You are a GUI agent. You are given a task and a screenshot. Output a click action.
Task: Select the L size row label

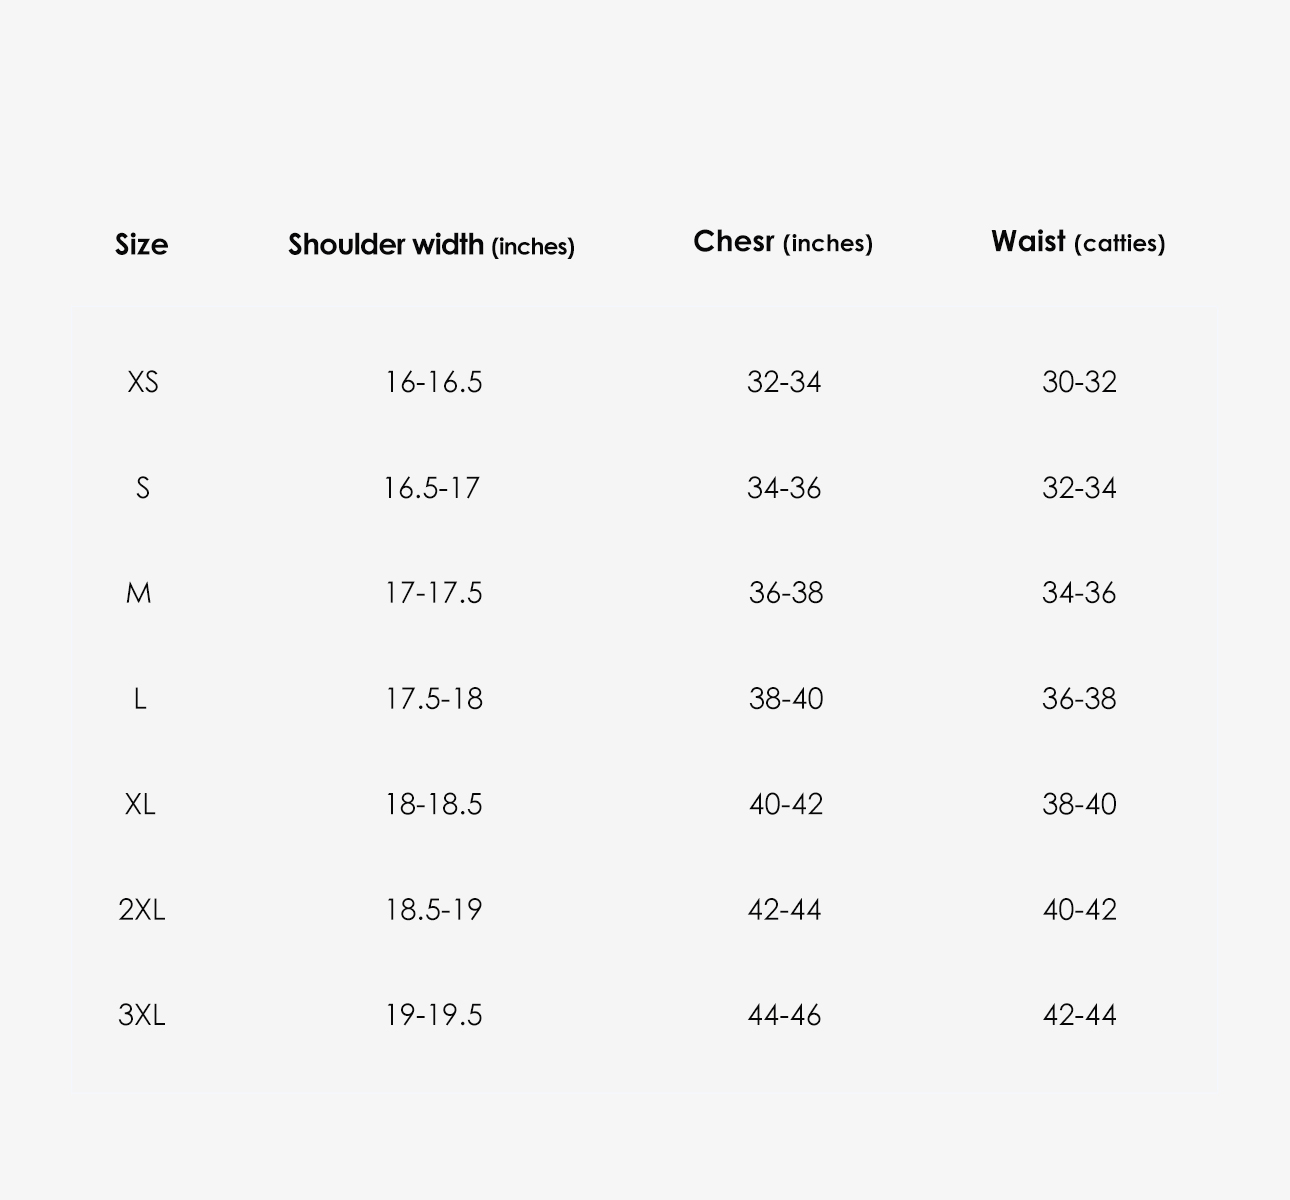140,699
